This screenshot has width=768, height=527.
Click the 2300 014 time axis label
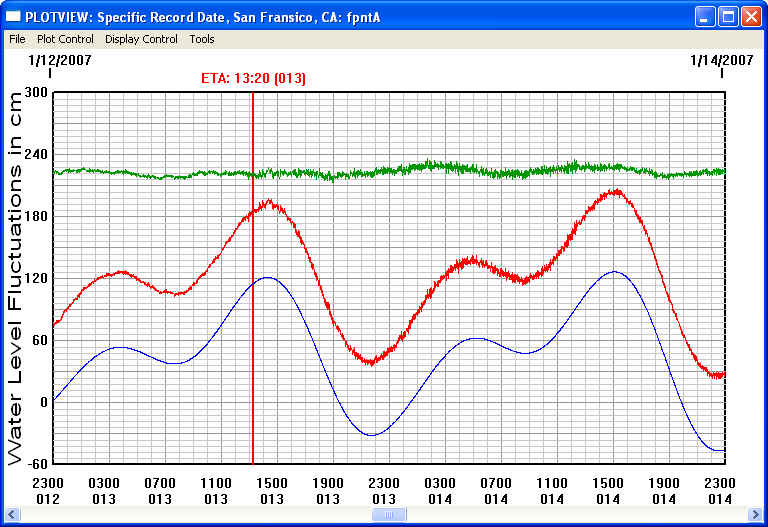(x=720, y=491)
